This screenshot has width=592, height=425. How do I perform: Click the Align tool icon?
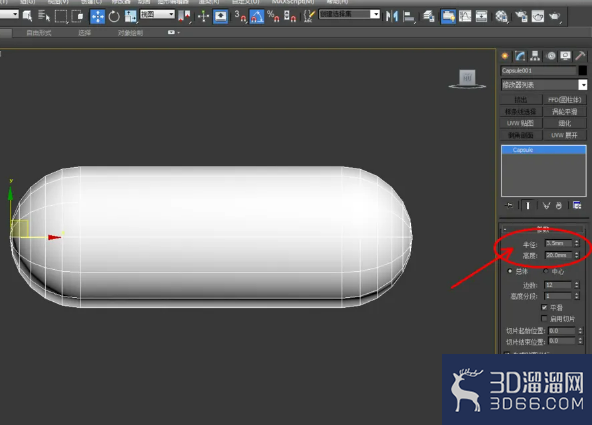(409, 16)
